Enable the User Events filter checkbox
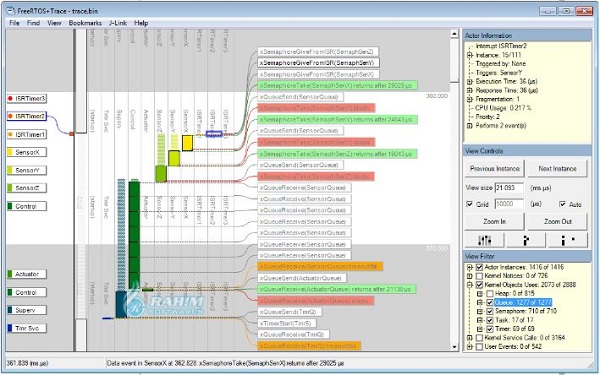The image size is (600, 375). pyautogui.click(x=479, y=347)
